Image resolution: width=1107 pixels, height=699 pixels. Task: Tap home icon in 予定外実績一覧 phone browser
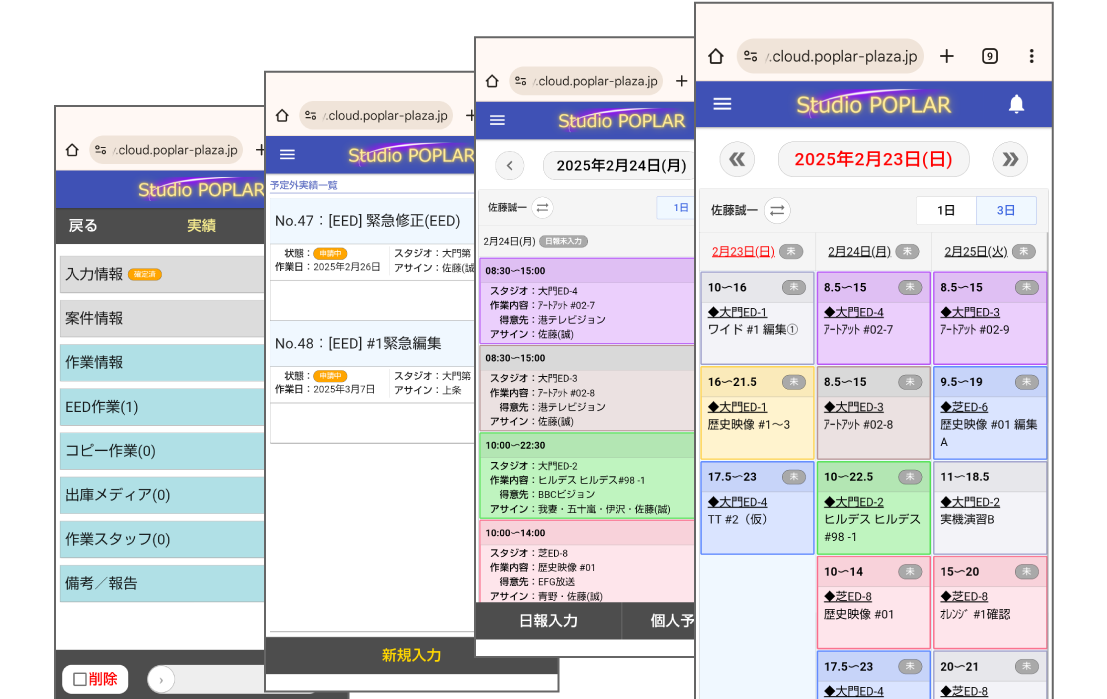pyautogui.click(x=282, y=115)
